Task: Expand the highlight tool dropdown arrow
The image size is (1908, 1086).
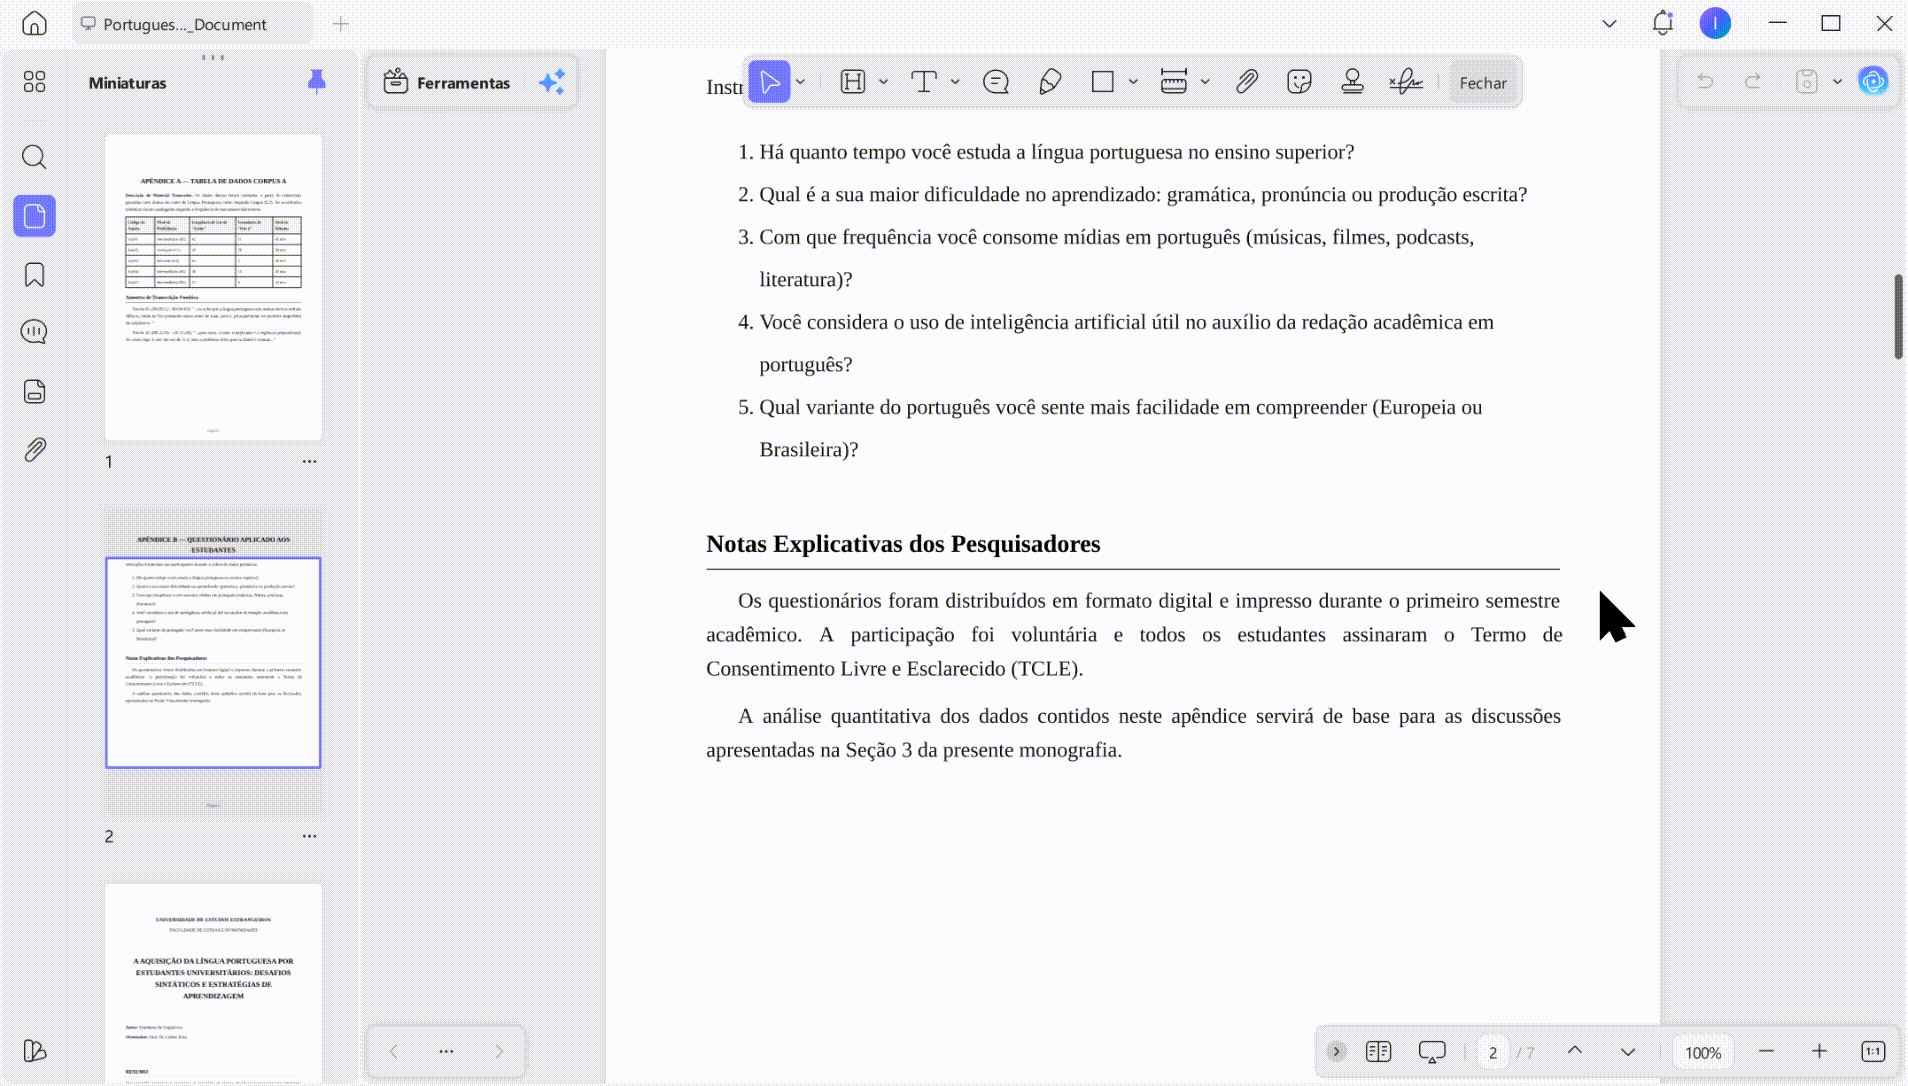Action: pos(884,82)
